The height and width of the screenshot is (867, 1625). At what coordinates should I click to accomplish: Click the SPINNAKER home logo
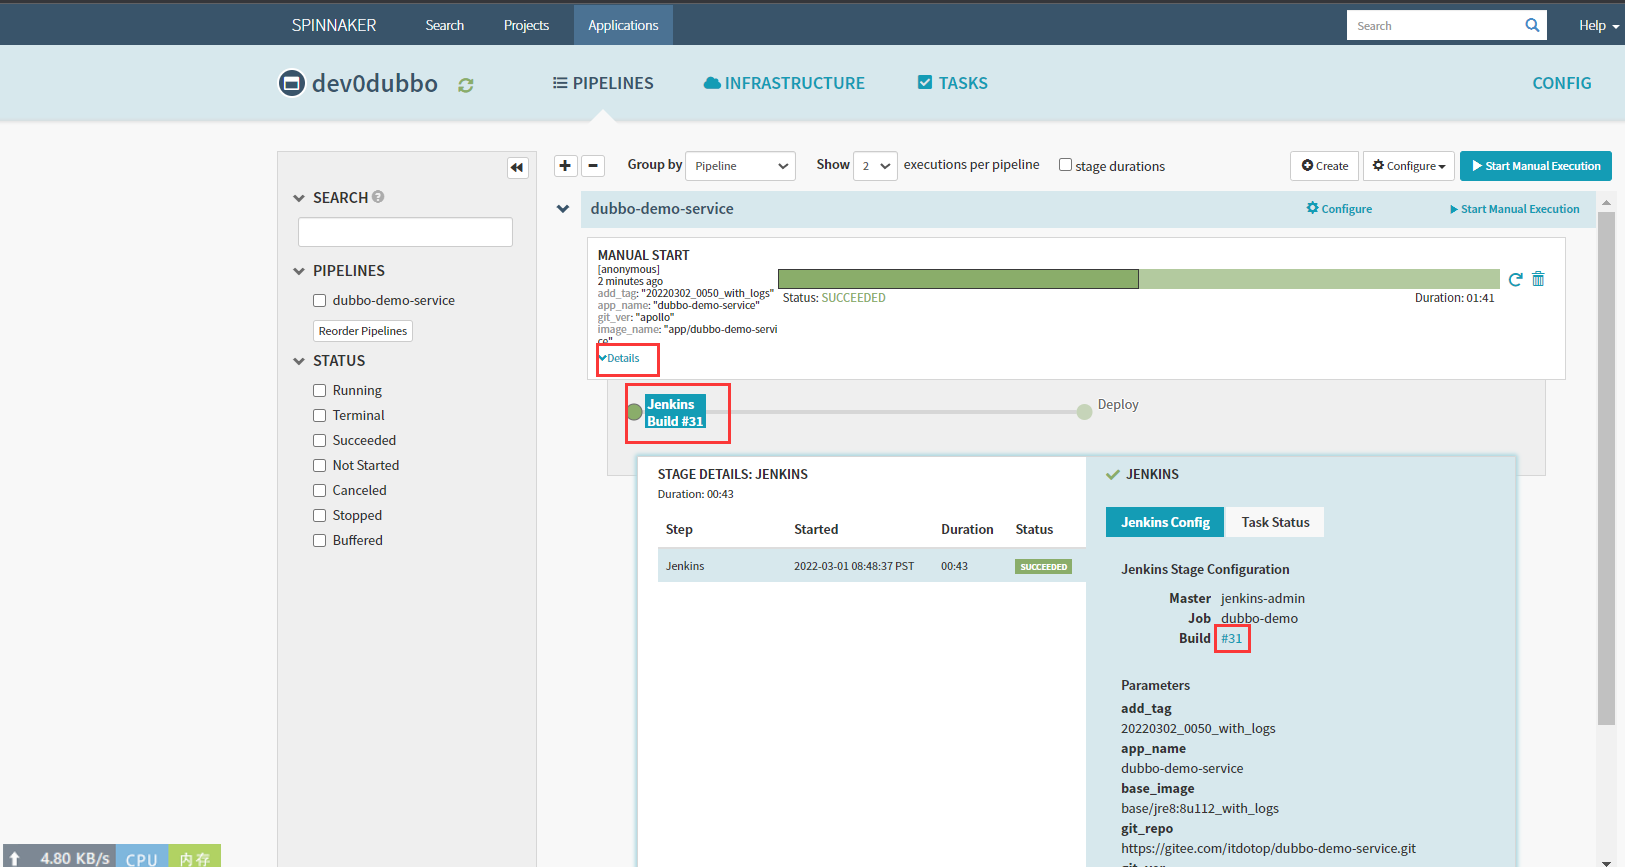[334, 25]
